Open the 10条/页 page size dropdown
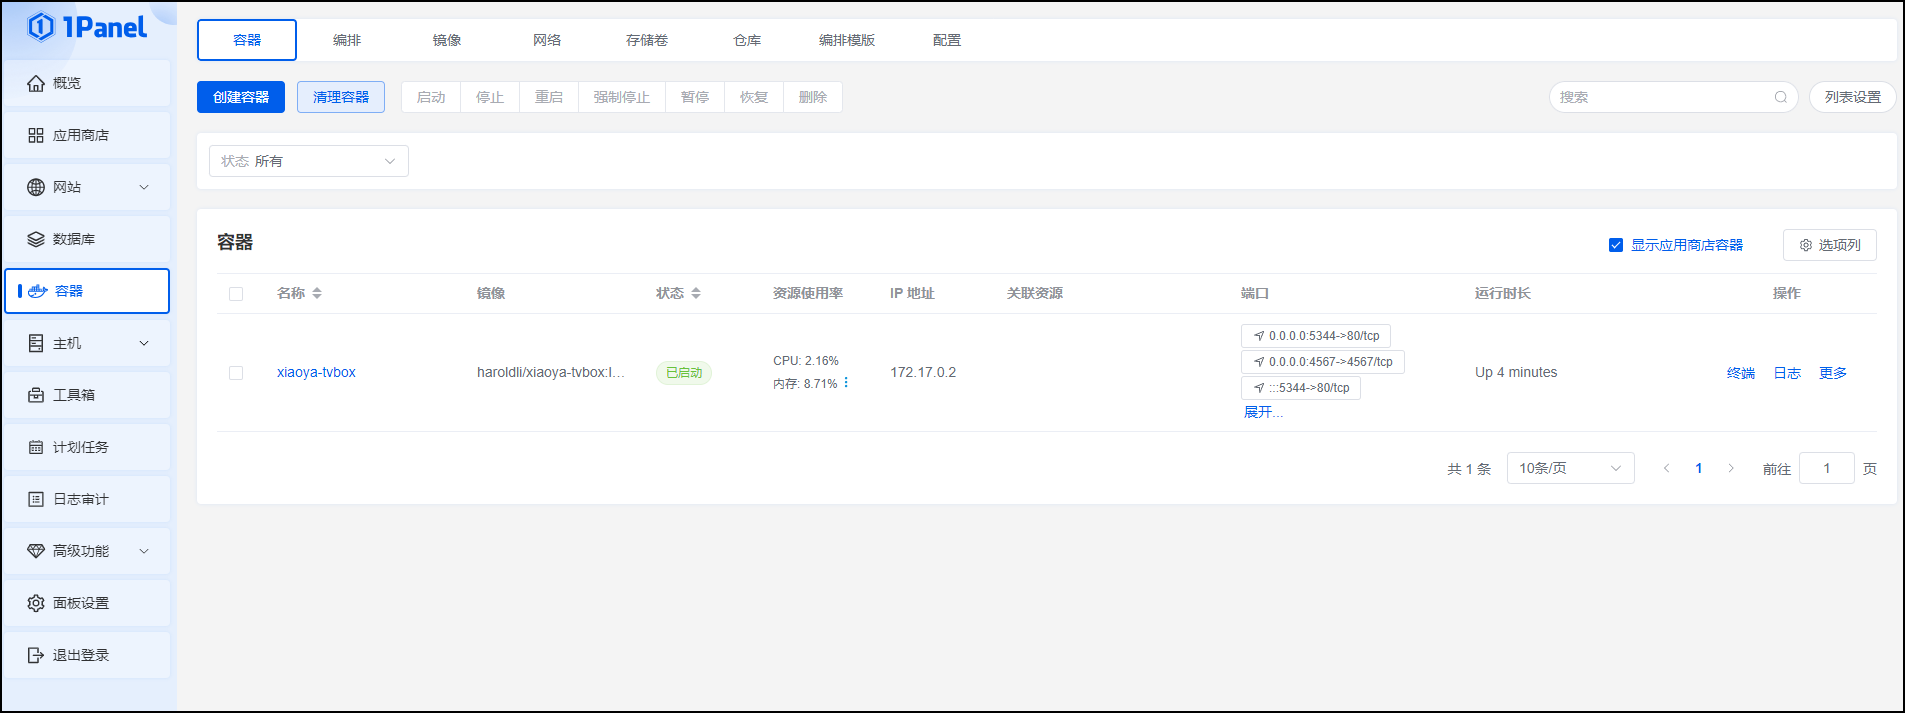 point(1571,468)
